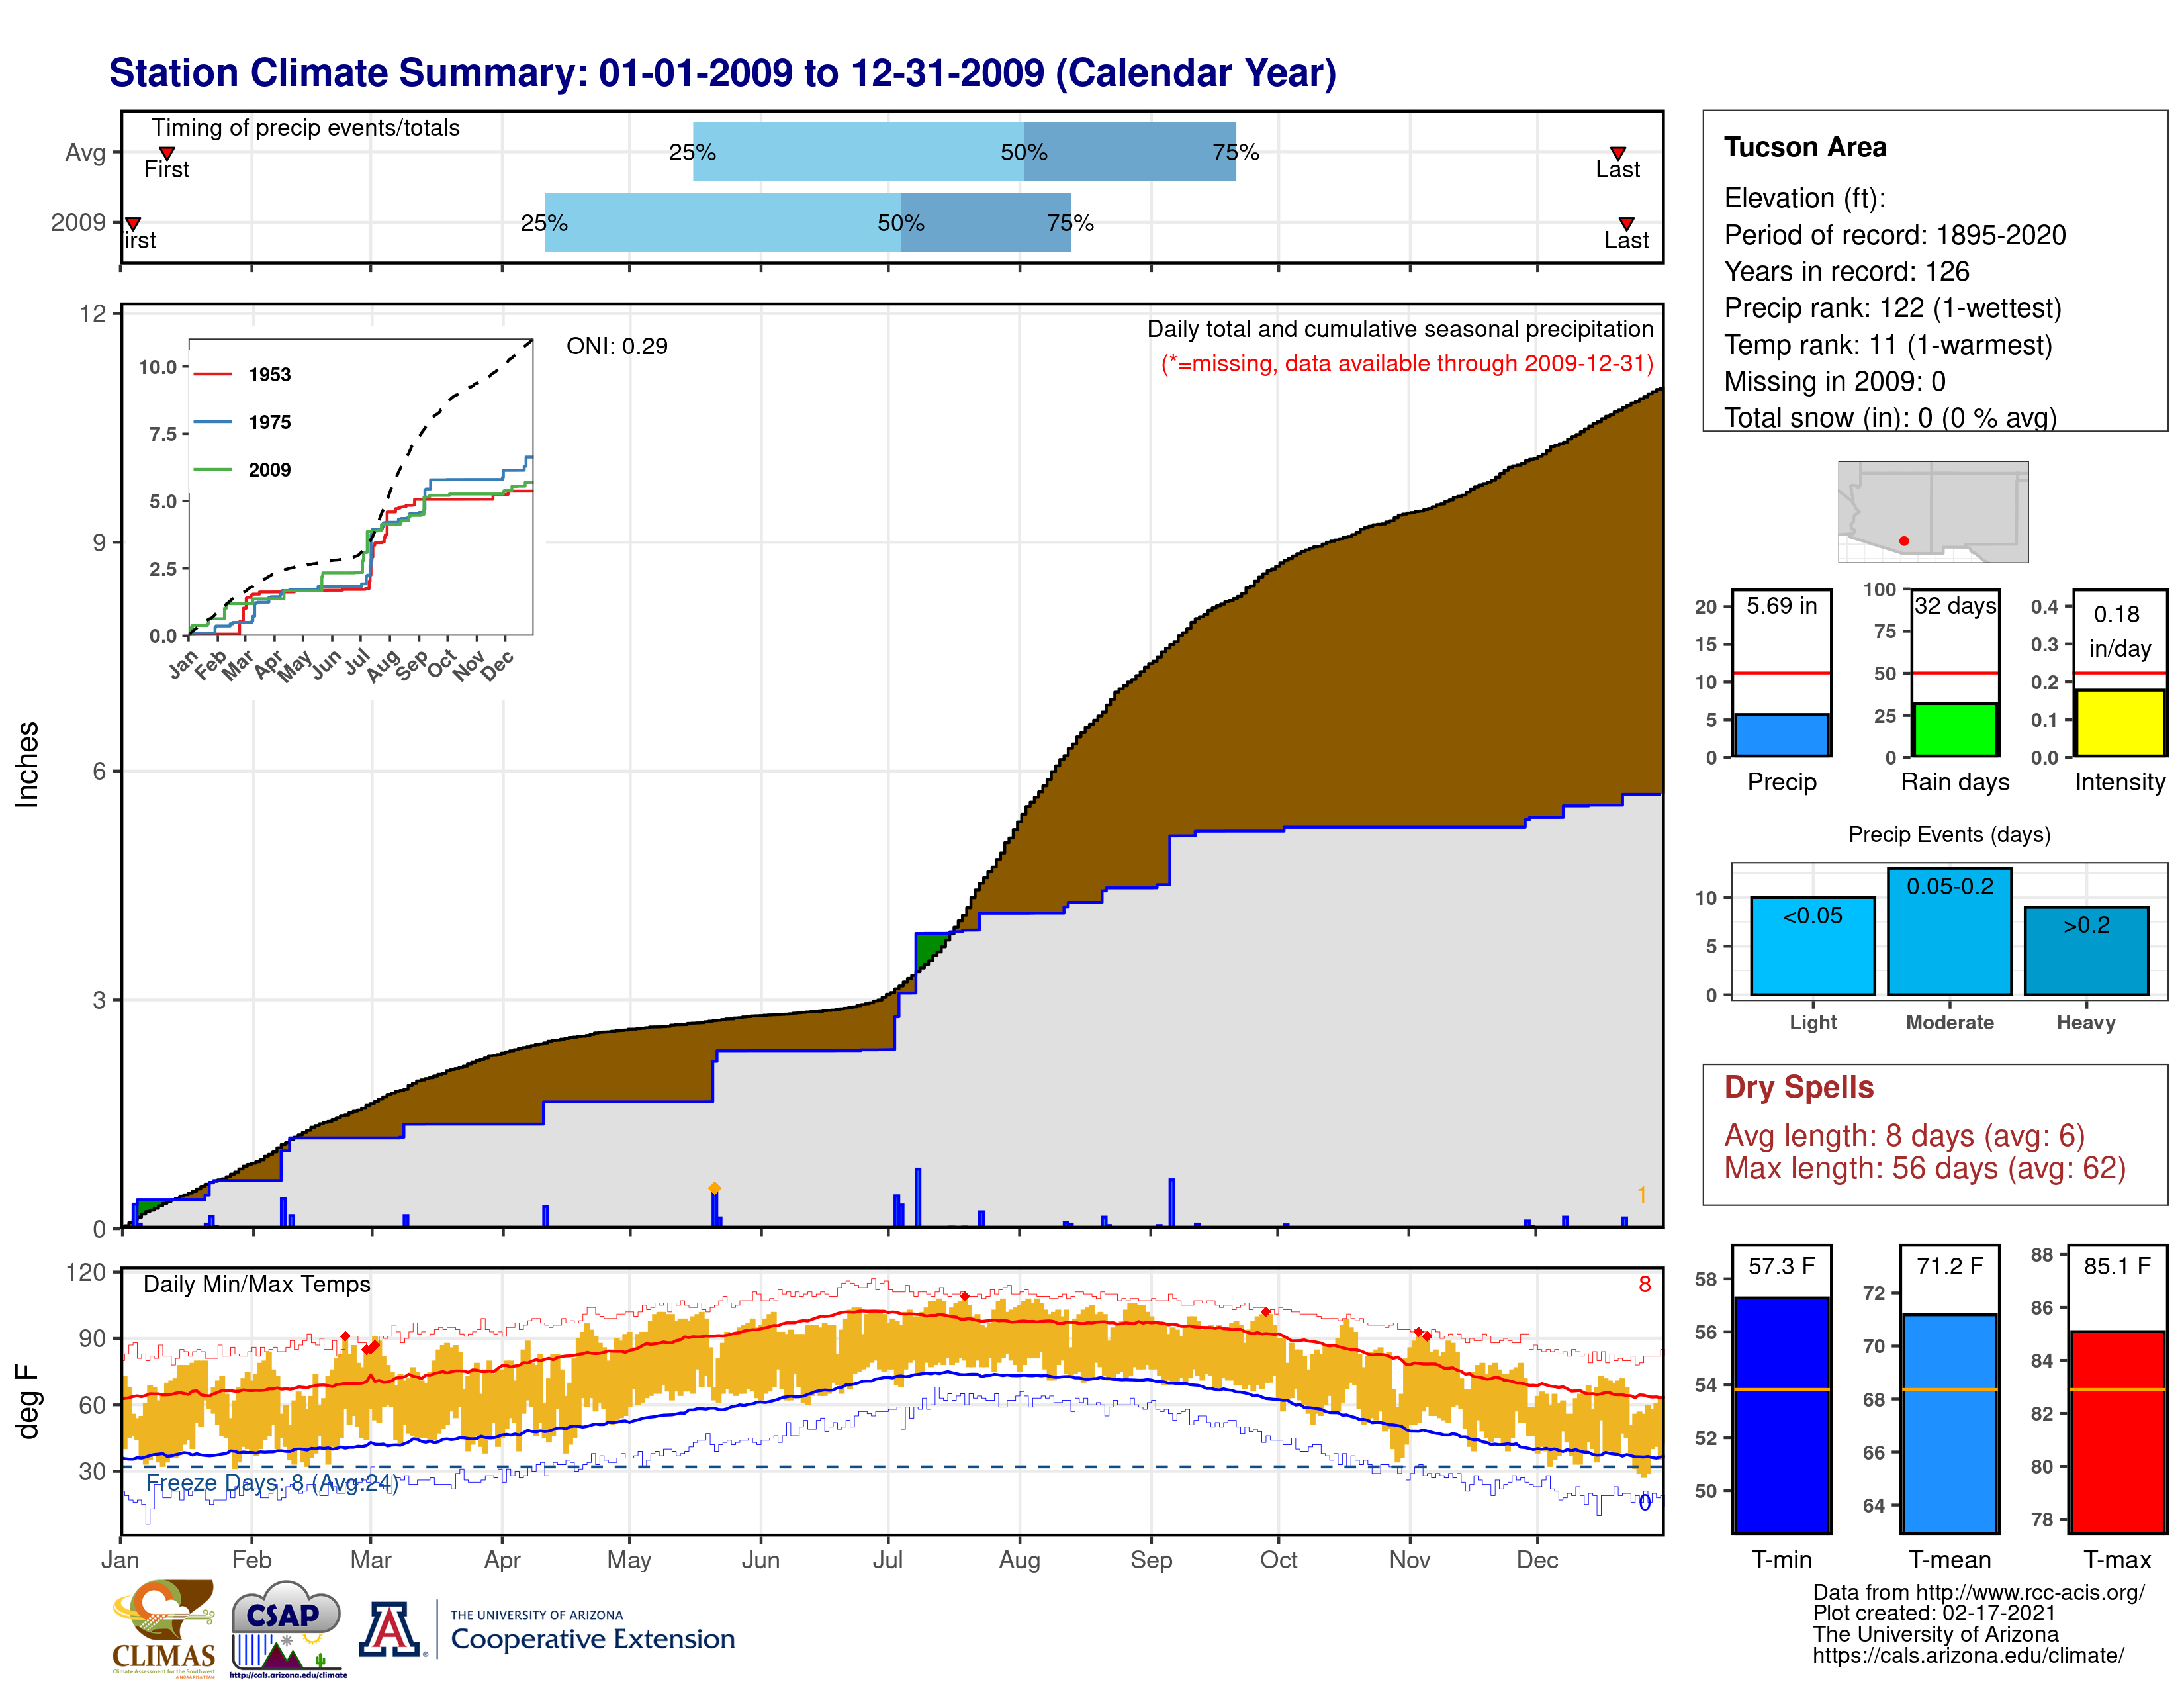Viewport: 2184px width, 1688px height.
Task: Click the red T-max bar
Action: [2117, 1432]
